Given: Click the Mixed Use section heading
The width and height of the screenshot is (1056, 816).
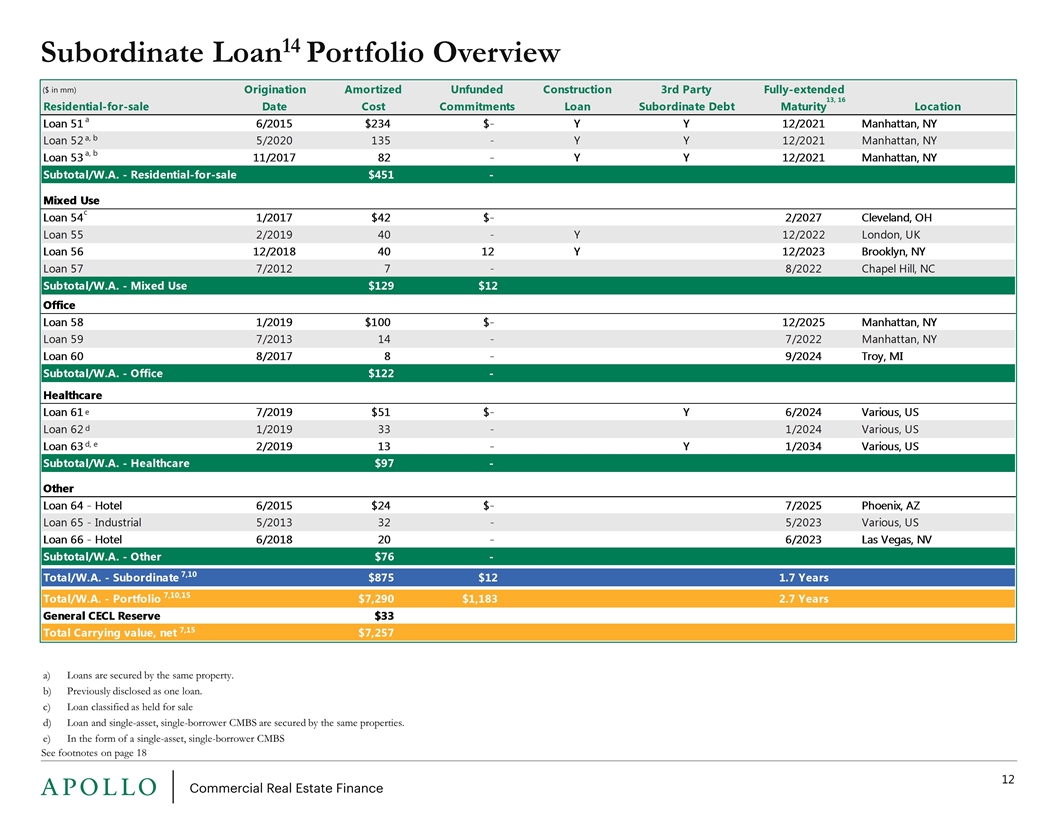Looking at the screenshot, I should click(71, 200).
